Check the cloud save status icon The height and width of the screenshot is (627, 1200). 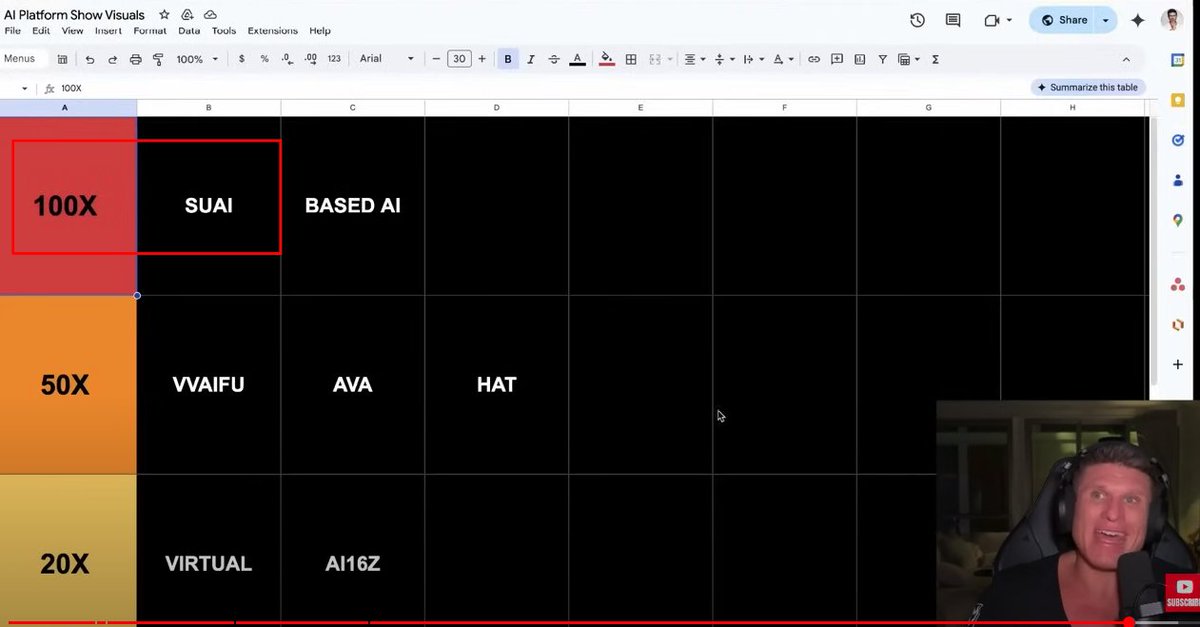(x=210, y=15)
